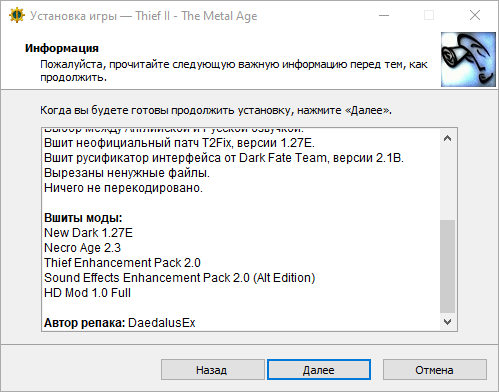Click the Sound Effects Enhancement Pack line
This screenshot has height=392, width=499.
180,278
